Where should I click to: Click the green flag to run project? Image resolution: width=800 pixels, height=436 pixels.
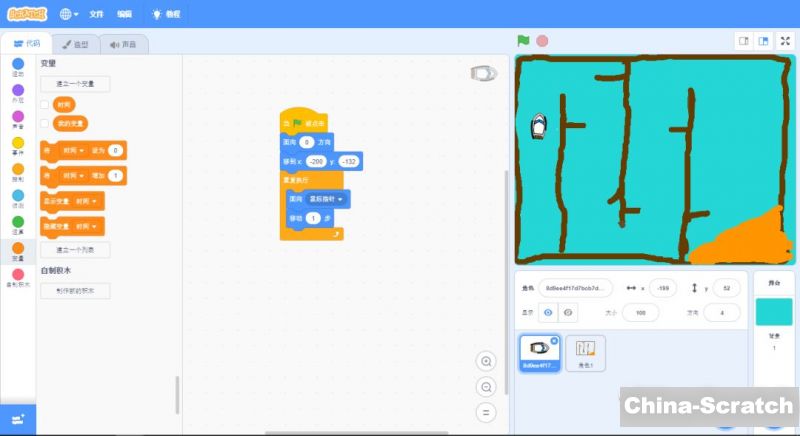point(523,41)
